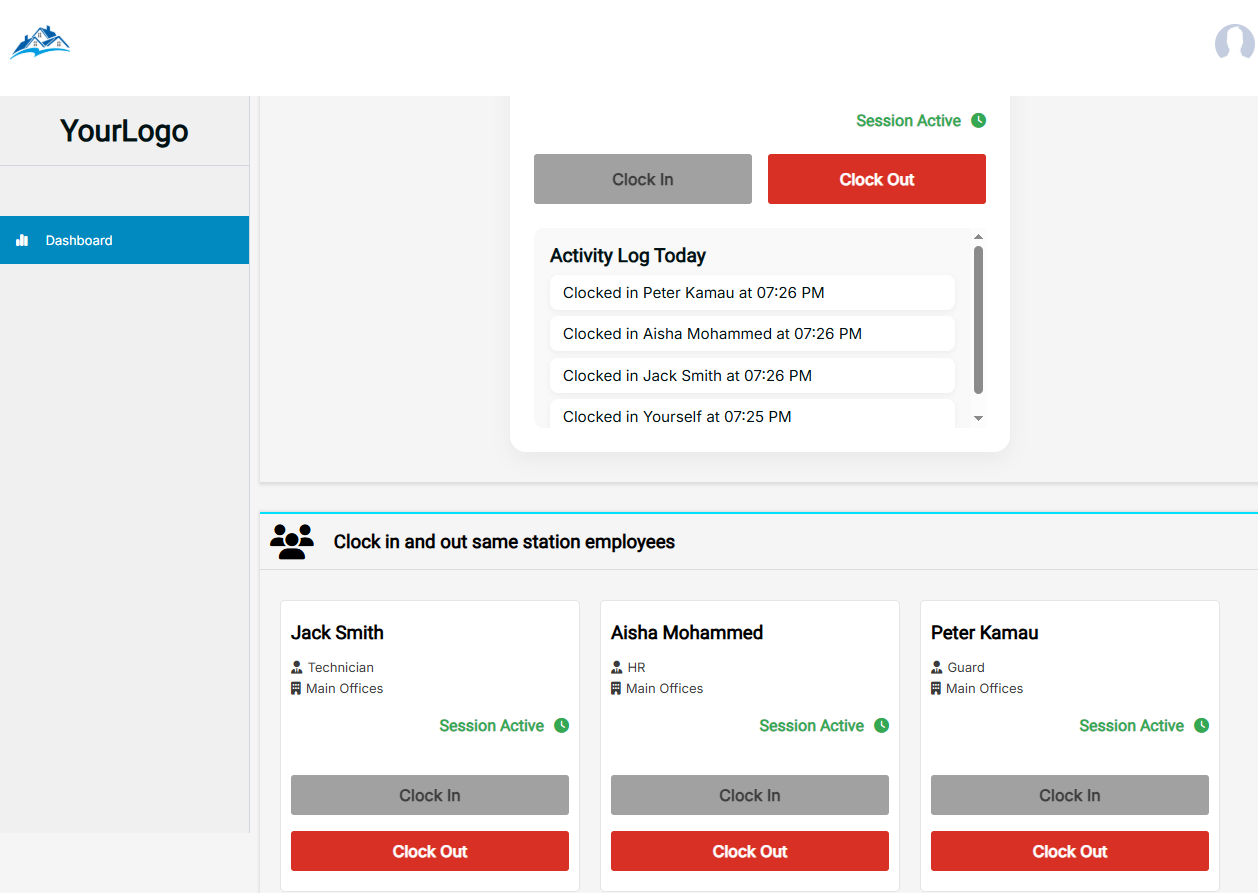Image resolution: width=1258 pixels, height=893 pixels.
Task: Click the building icon on Peter Kamau's card
Action: pos(937,688)
